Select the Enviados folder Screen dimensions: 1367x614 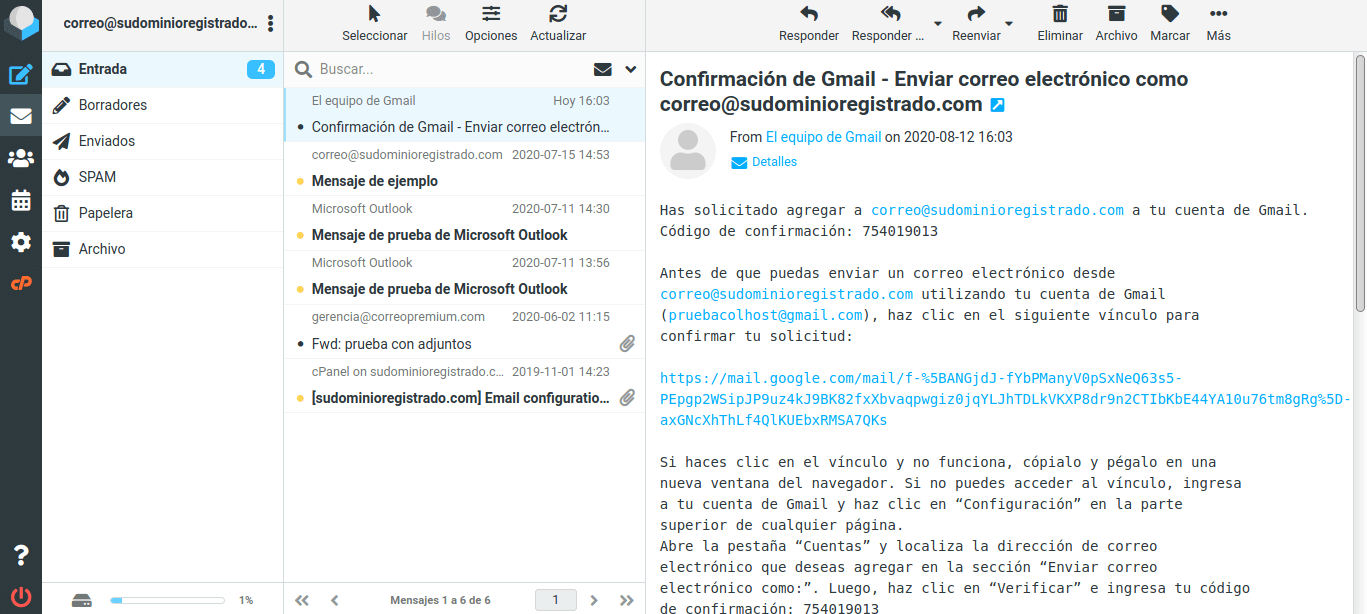pos(163,141)
